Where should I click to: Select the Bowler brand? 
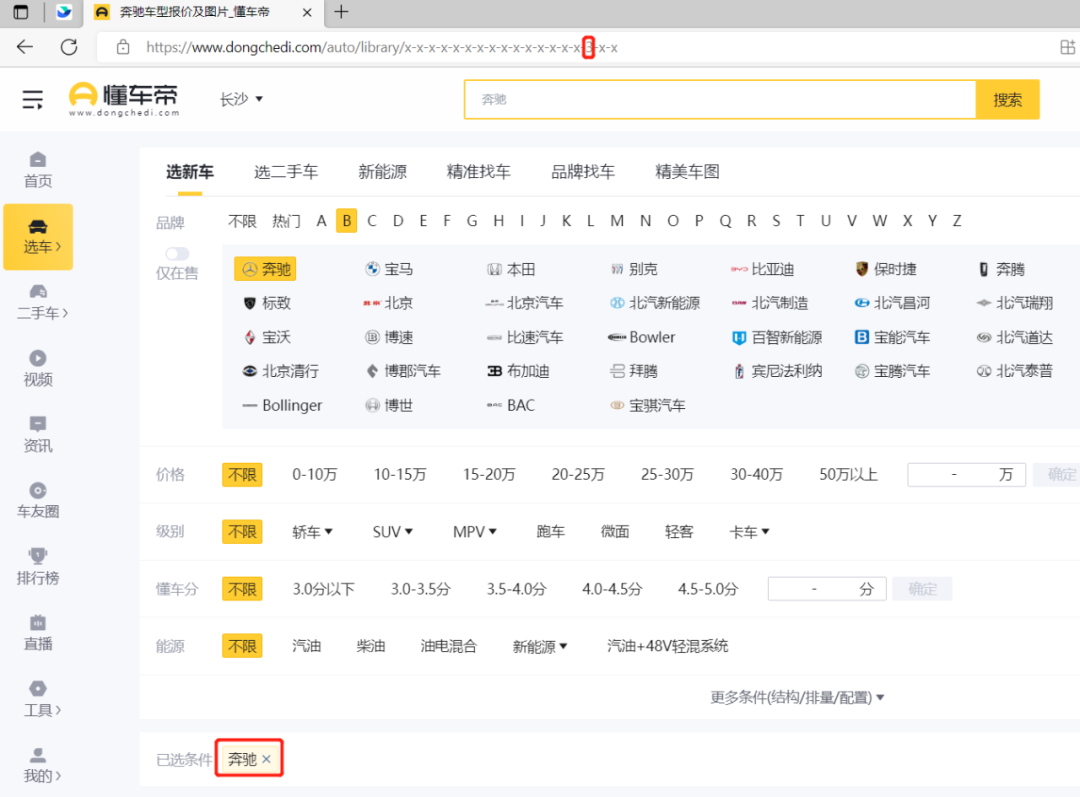(x=641, y=338)
